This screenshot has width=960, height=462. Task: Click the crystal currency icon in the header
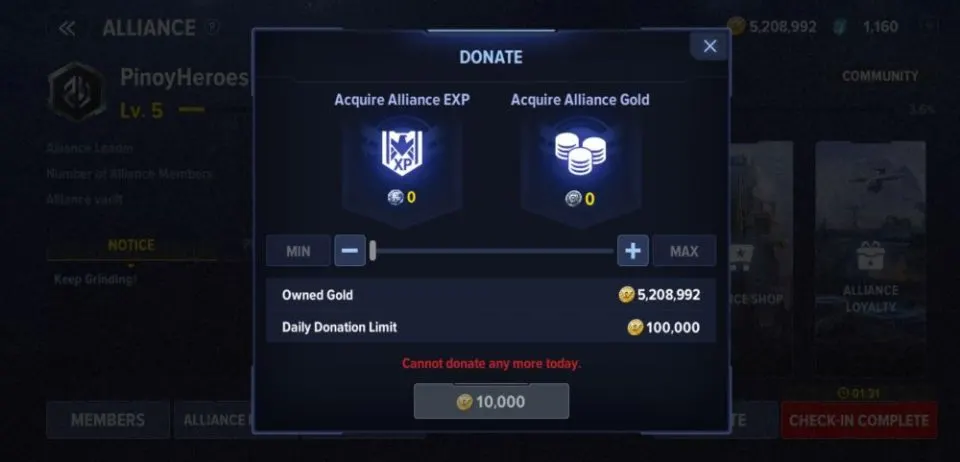tap(841, 27)
